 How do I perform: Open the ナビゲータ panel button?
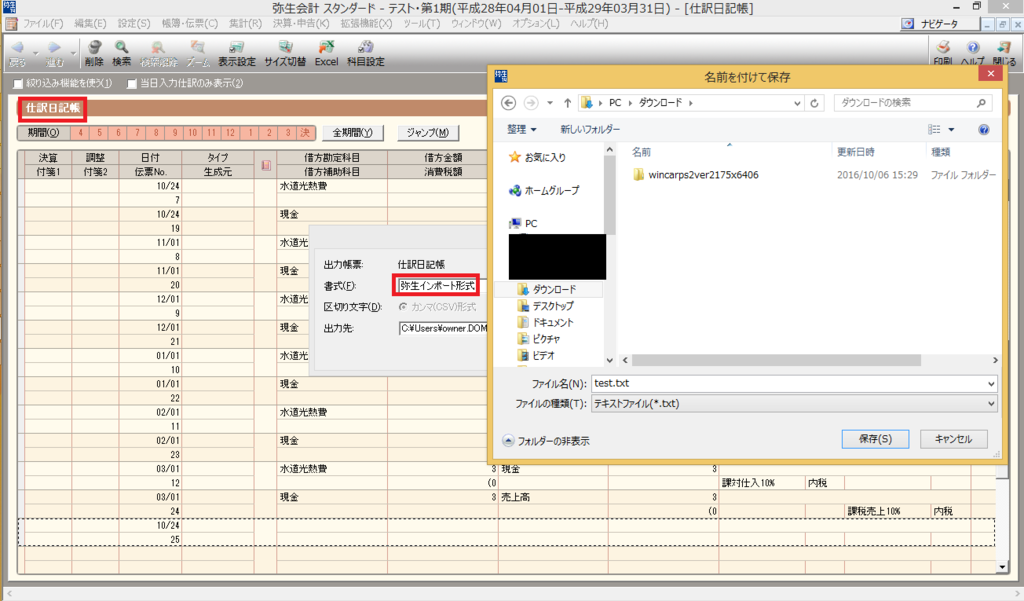click(x=939, y=24)
